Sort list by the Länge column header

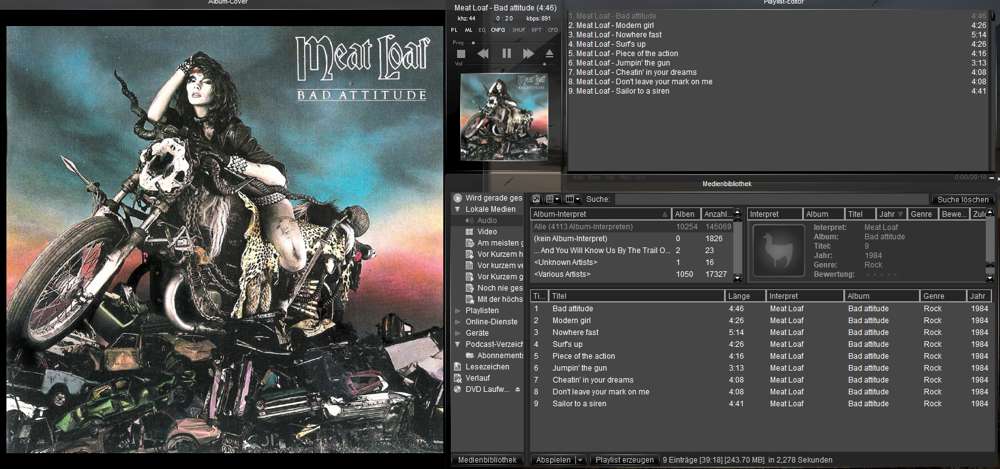tap(744, 296)
